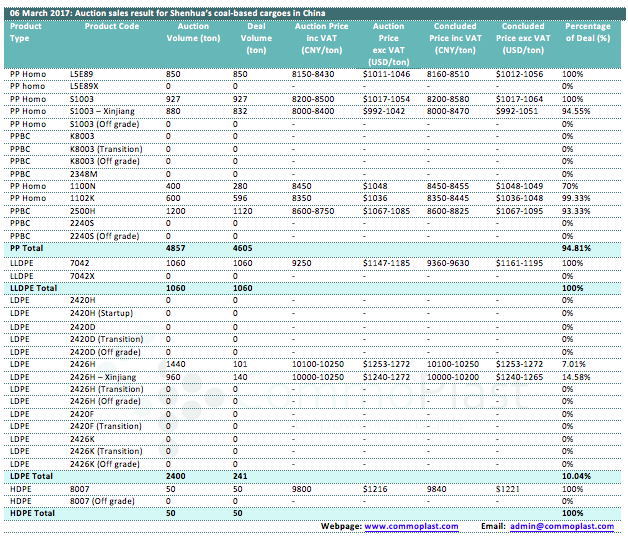
Task: Click the 7.01% deal percentage cell
Action: click(573, 366)
